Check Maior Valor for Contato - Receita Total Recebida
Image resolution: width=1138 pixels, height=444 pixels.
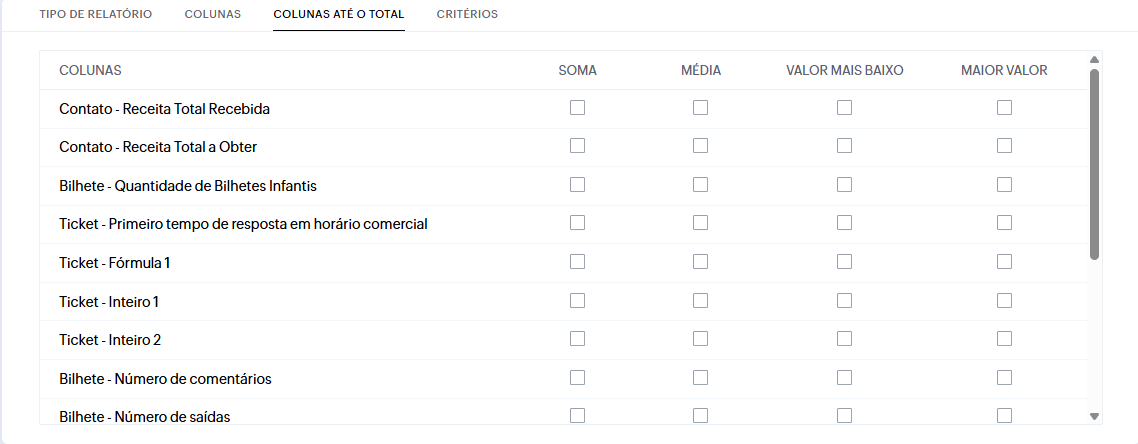(1004, 108)
